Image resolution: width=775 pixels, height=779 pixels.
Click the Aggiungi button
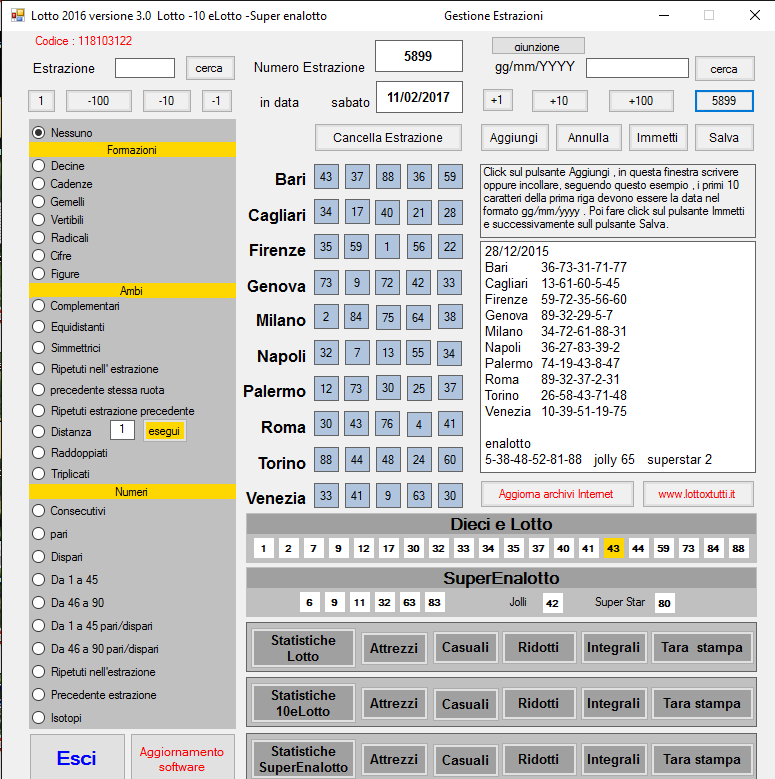pos(515,137)
